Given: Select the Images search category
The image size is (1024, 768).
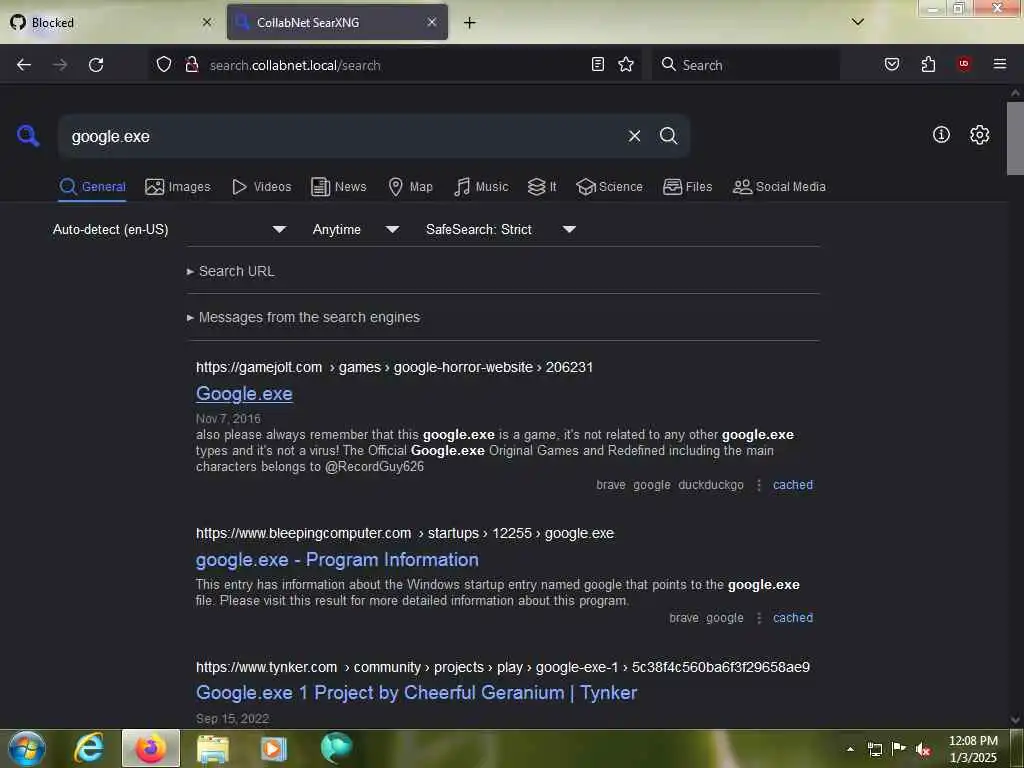Looking at the screenshot, I should coord(178,187).
